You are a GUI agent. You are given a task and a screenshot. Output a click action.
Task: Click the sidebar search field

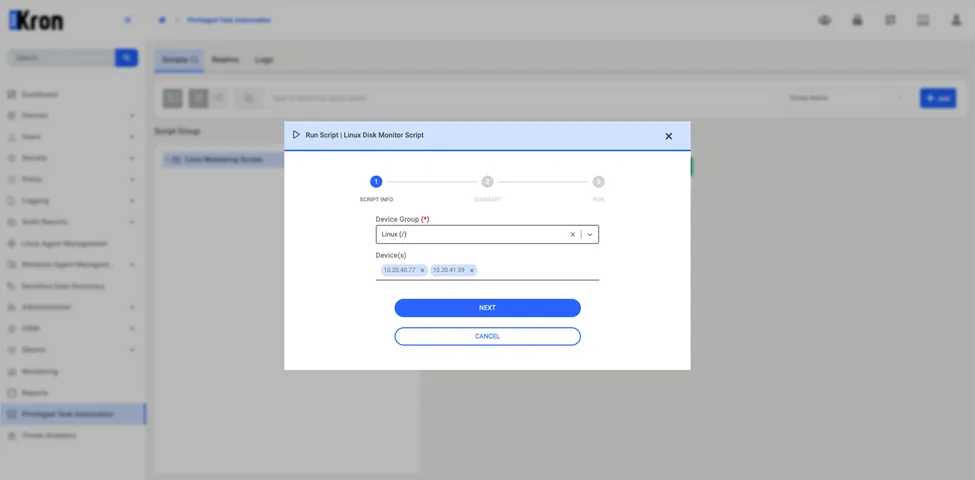[61, 58]
